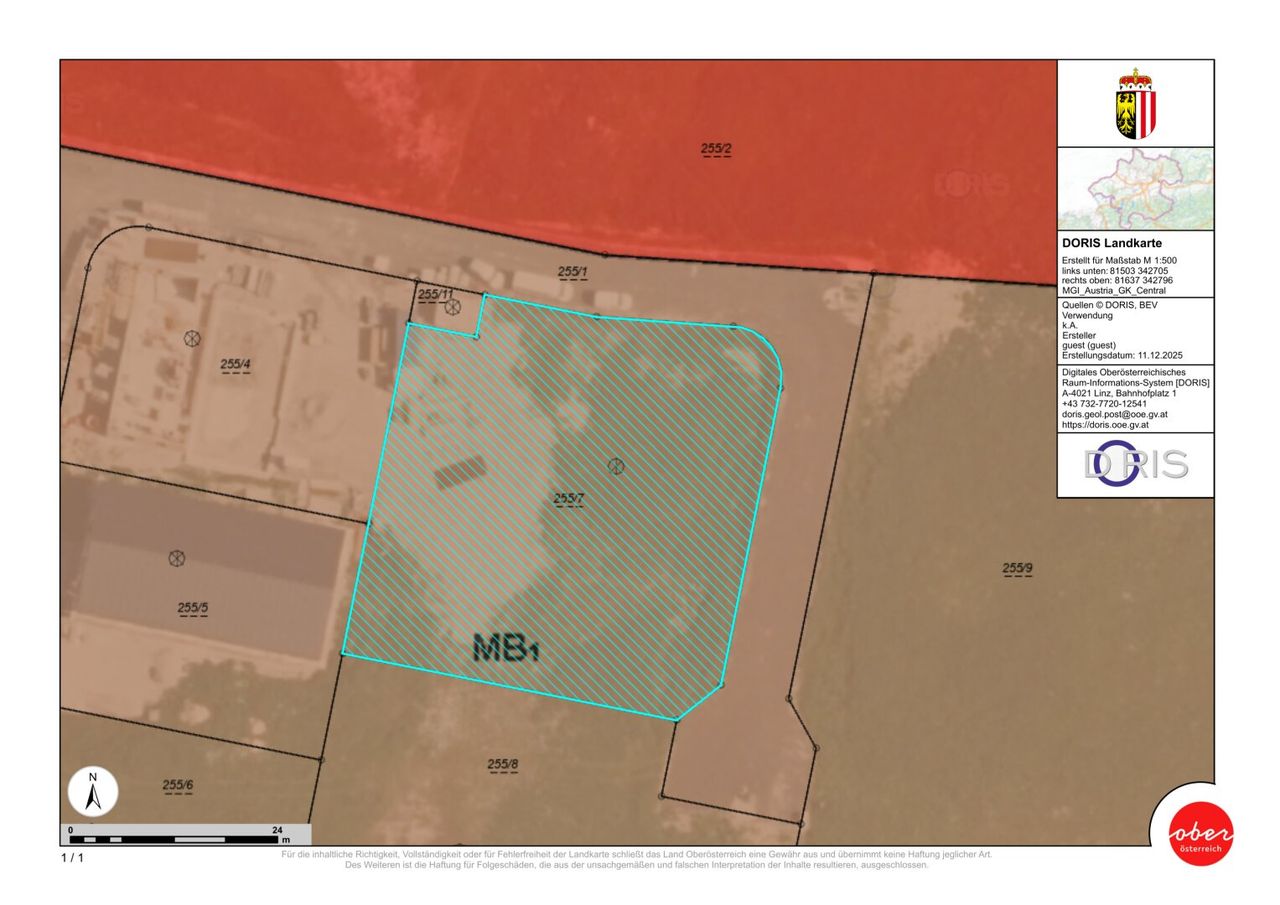Click the circled-cross symbol in parcel 255/4
This screenshot has height=905, width=1280.
[x=192, y=338]
